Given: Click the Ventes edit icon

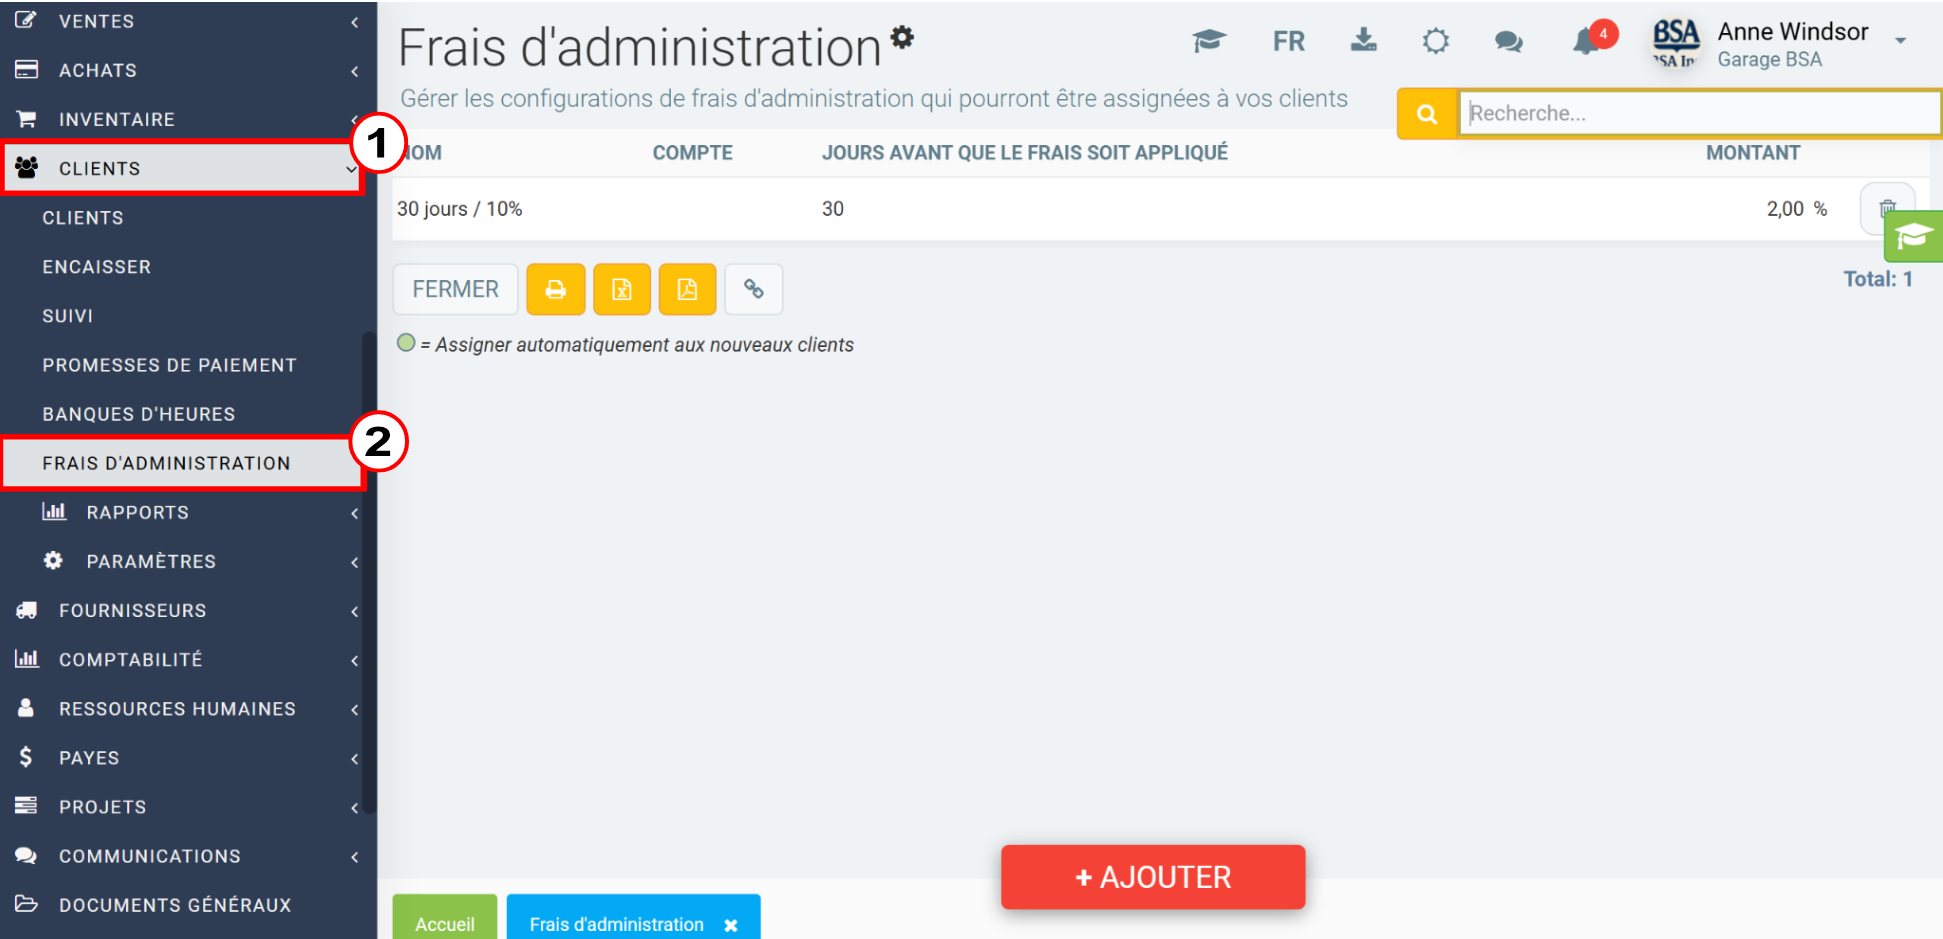Looking at the screenshot, I should coord(26,19).
